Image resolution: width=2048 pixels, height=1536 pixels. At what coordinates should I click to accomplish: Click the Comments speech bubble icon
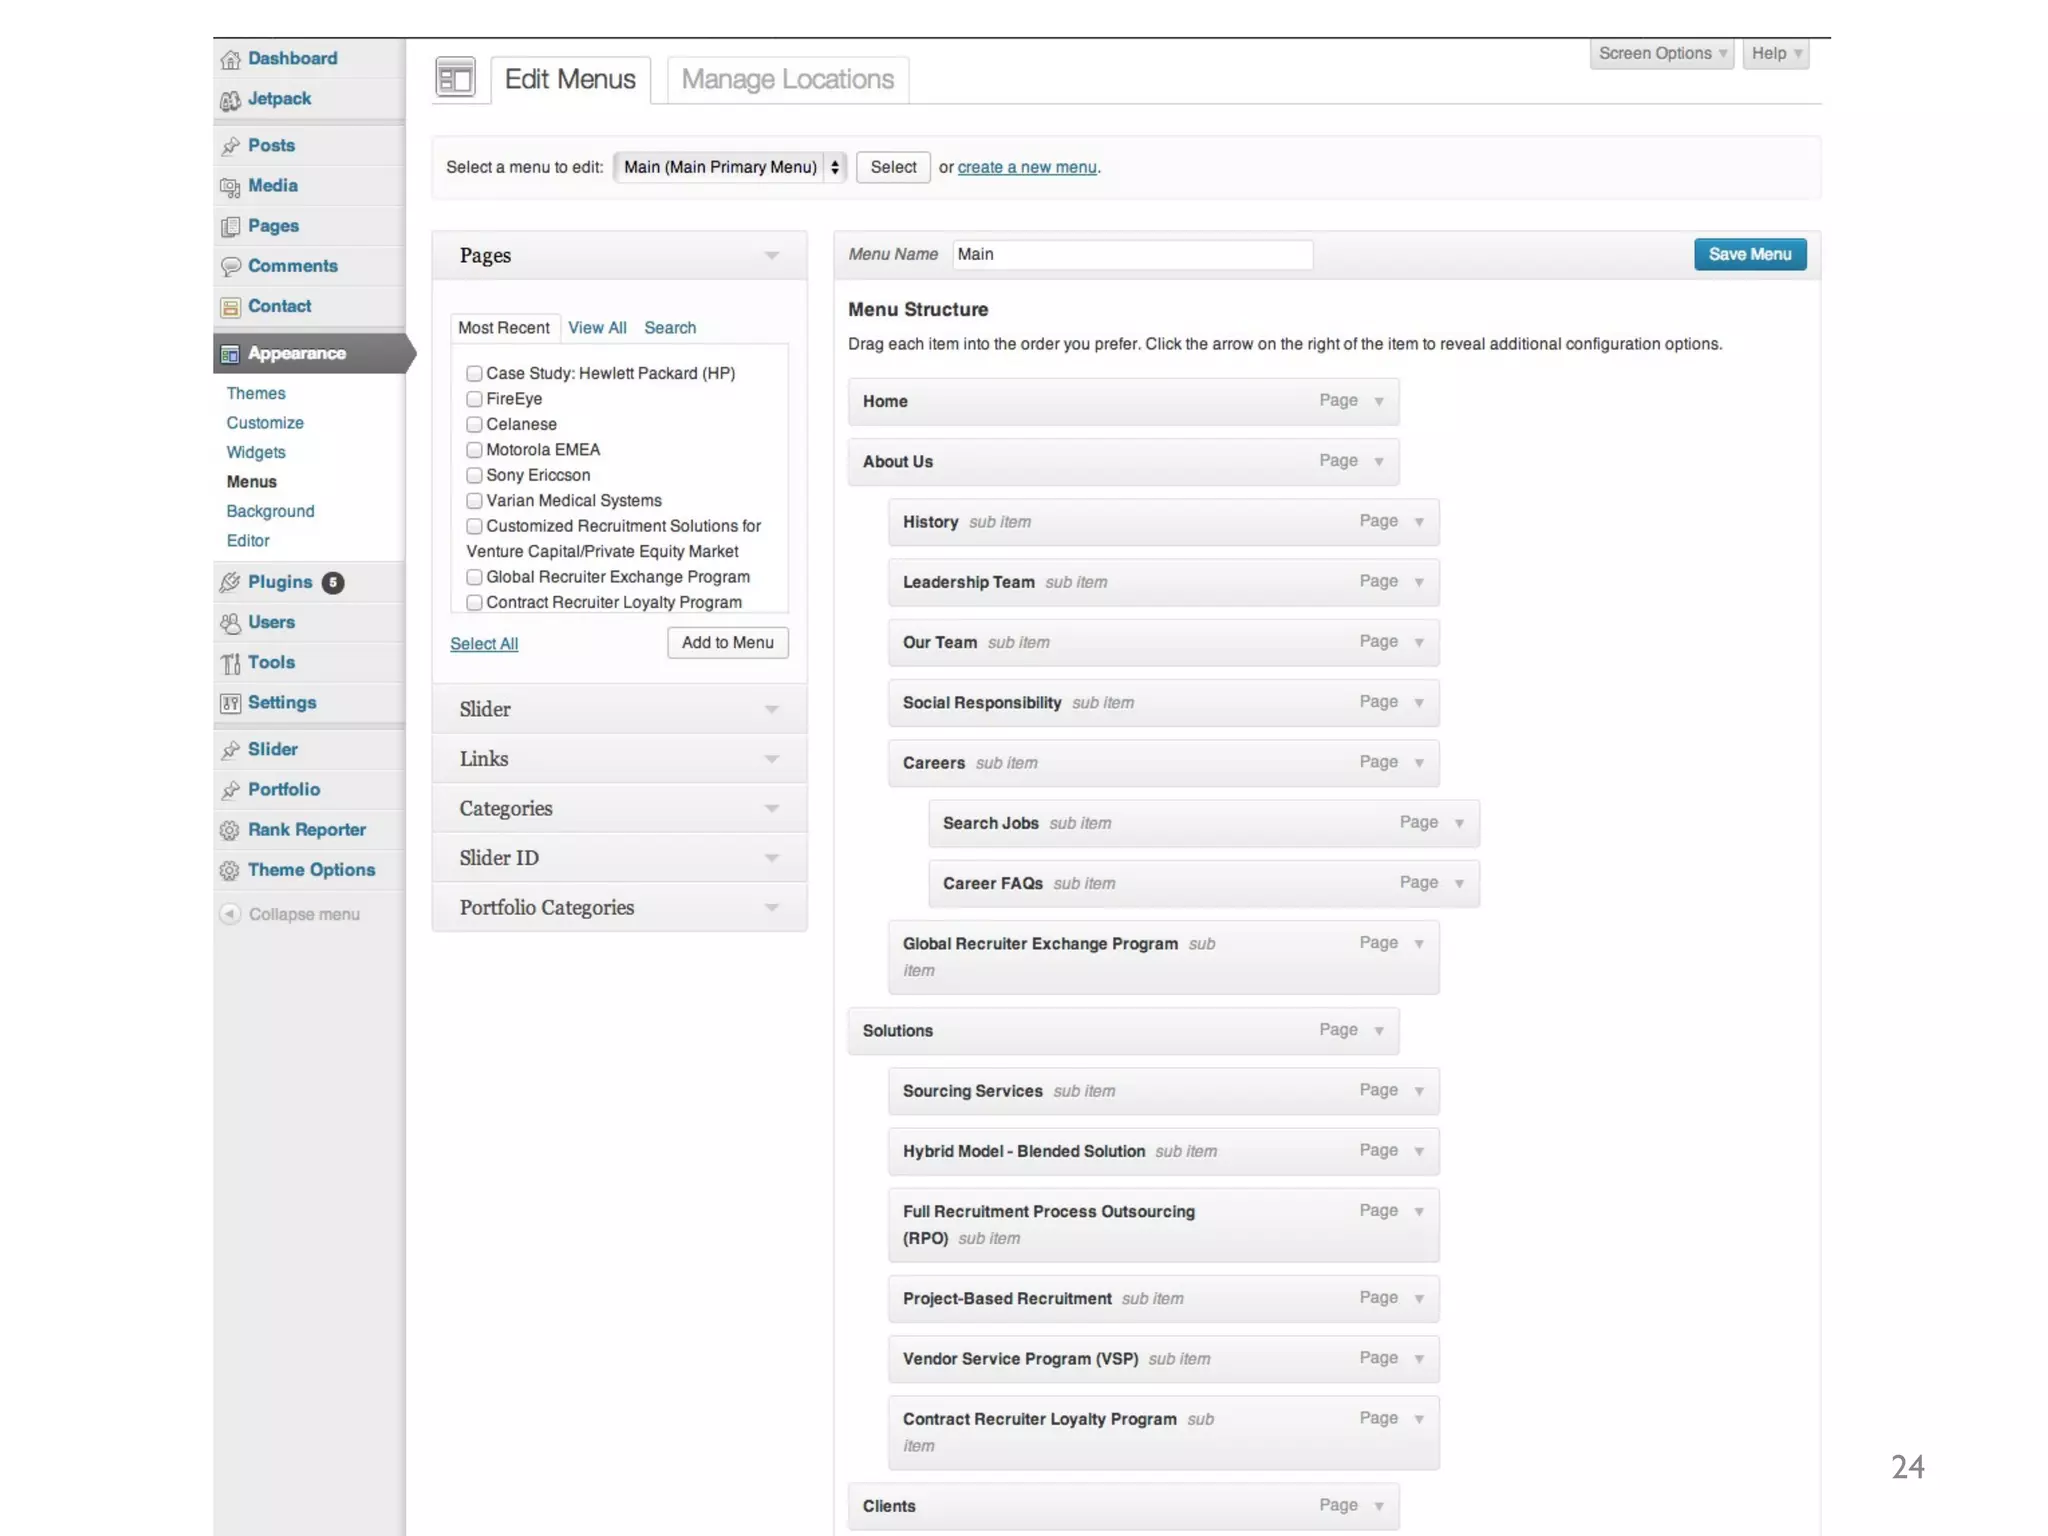(x=230, y=267)
